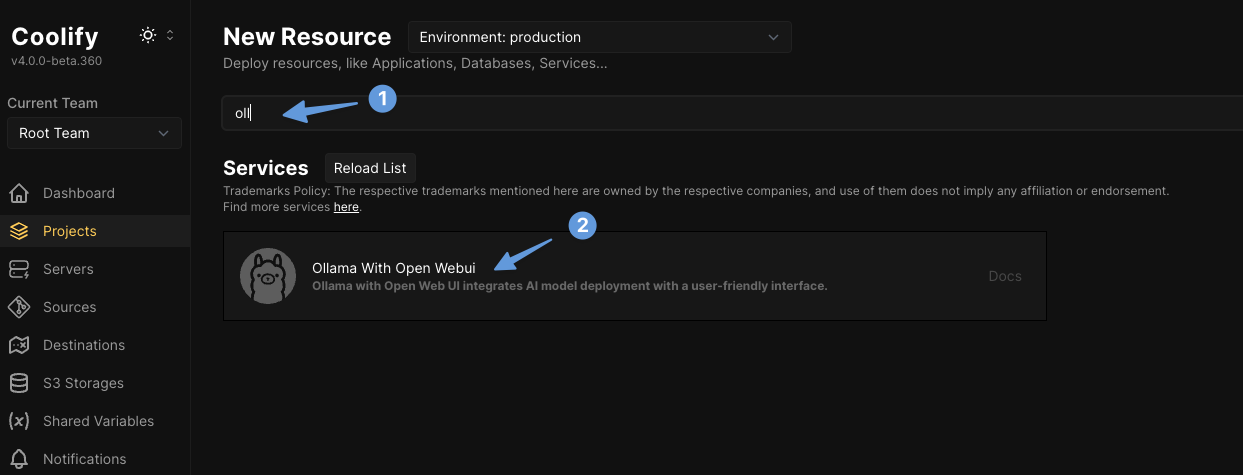The image size is (1243, 475).
Task: Click the Dashboard house icon
Action: click(x=19, y=193)
